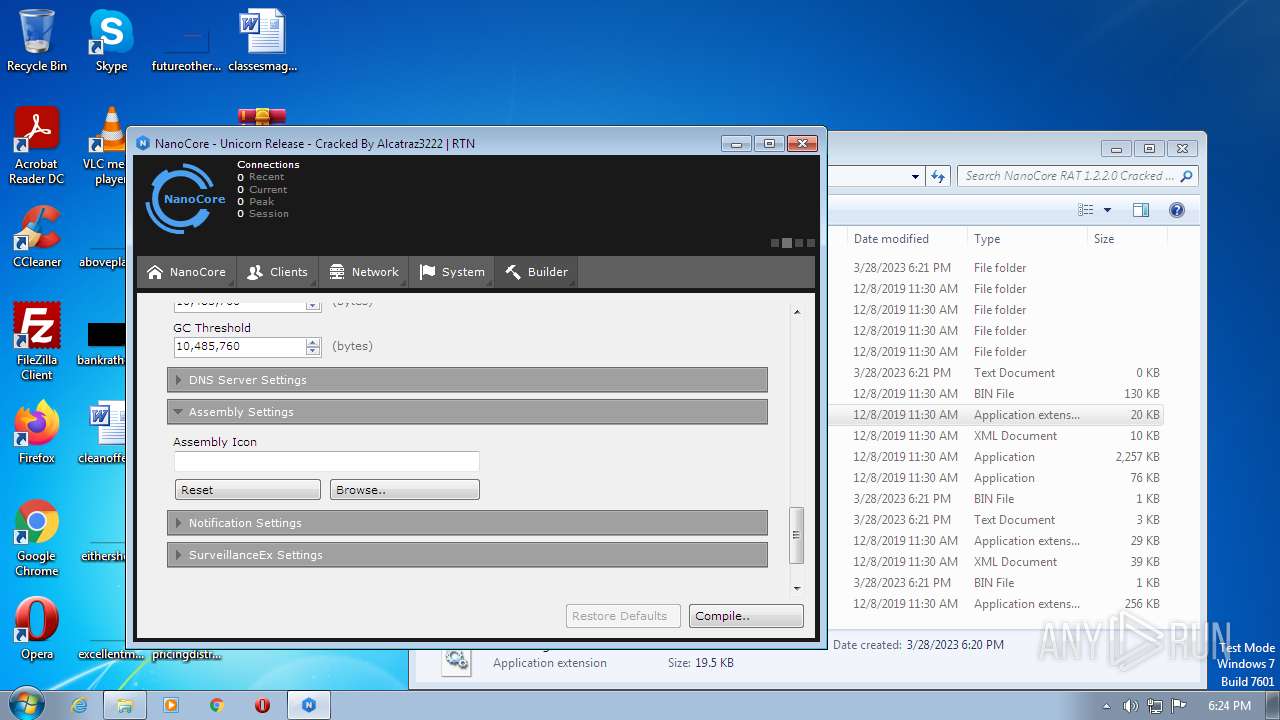Screen dimensions: 1280x720
Task: Expand DNS Server Settings section
Action: tap(467, 380)
